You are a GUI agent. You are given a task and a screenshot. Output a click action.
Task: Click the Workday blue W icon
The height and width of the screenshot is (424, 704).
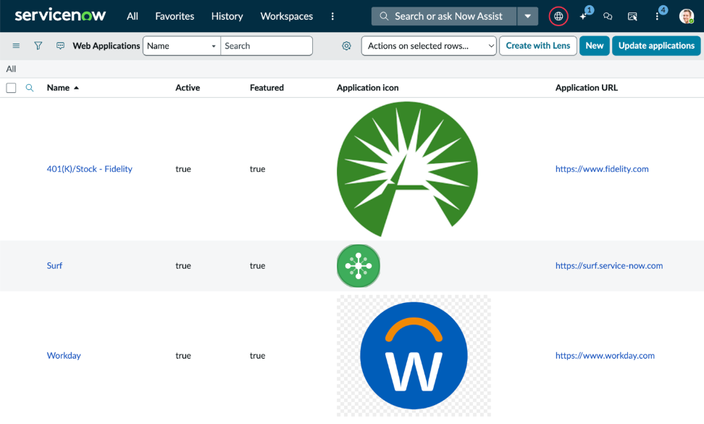[x=414, y=355]
